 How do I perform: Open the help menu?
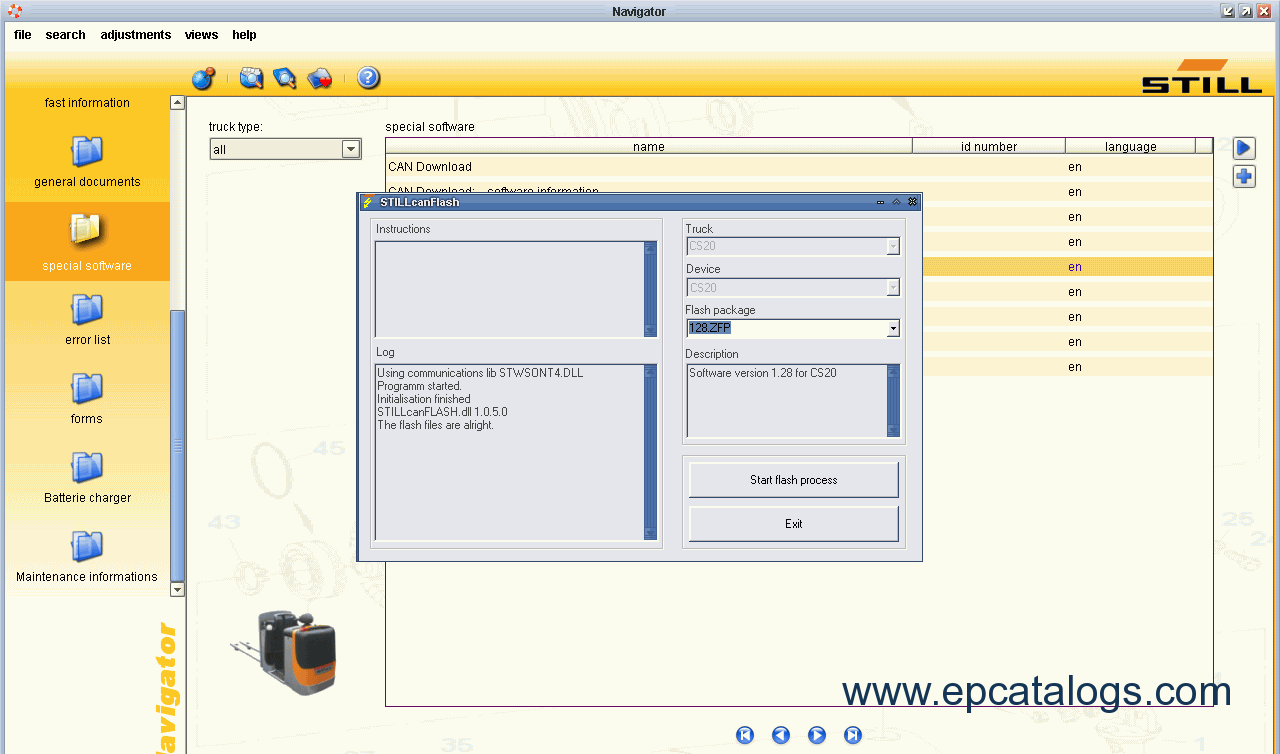[x=244, y=35]
